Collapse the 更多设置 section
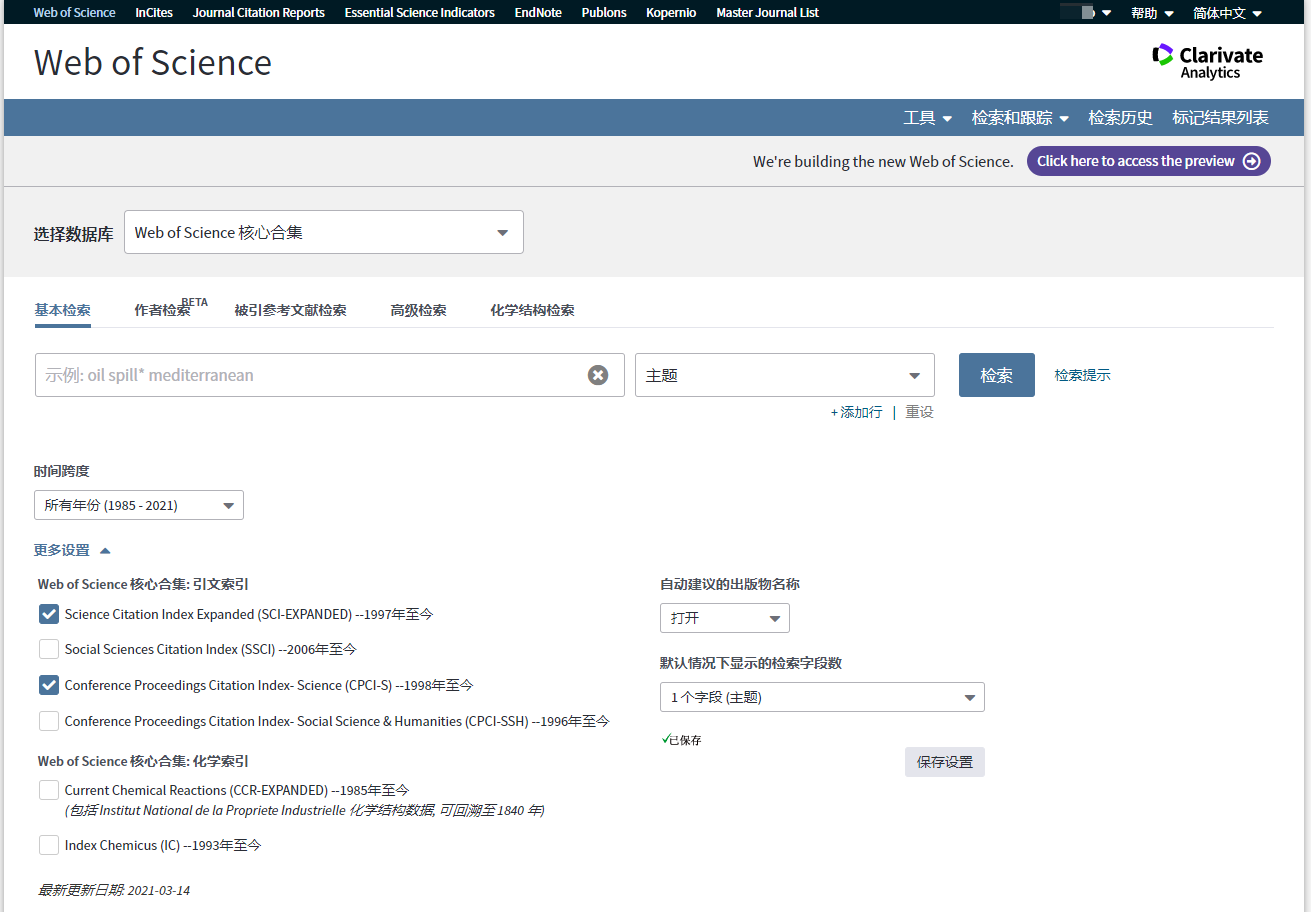The height and width of the screenshot is (912, 1311). click(x=72, y=550)
